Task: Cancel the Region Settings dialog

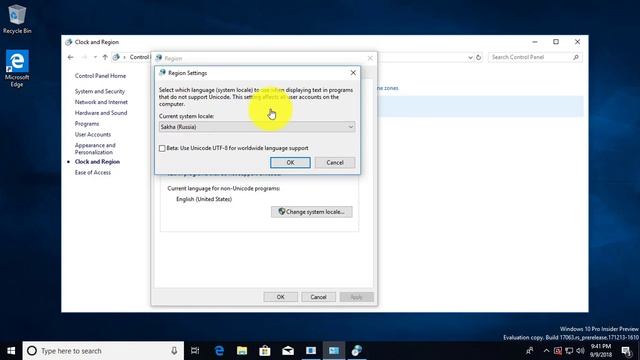Action: tap(335, 162)
